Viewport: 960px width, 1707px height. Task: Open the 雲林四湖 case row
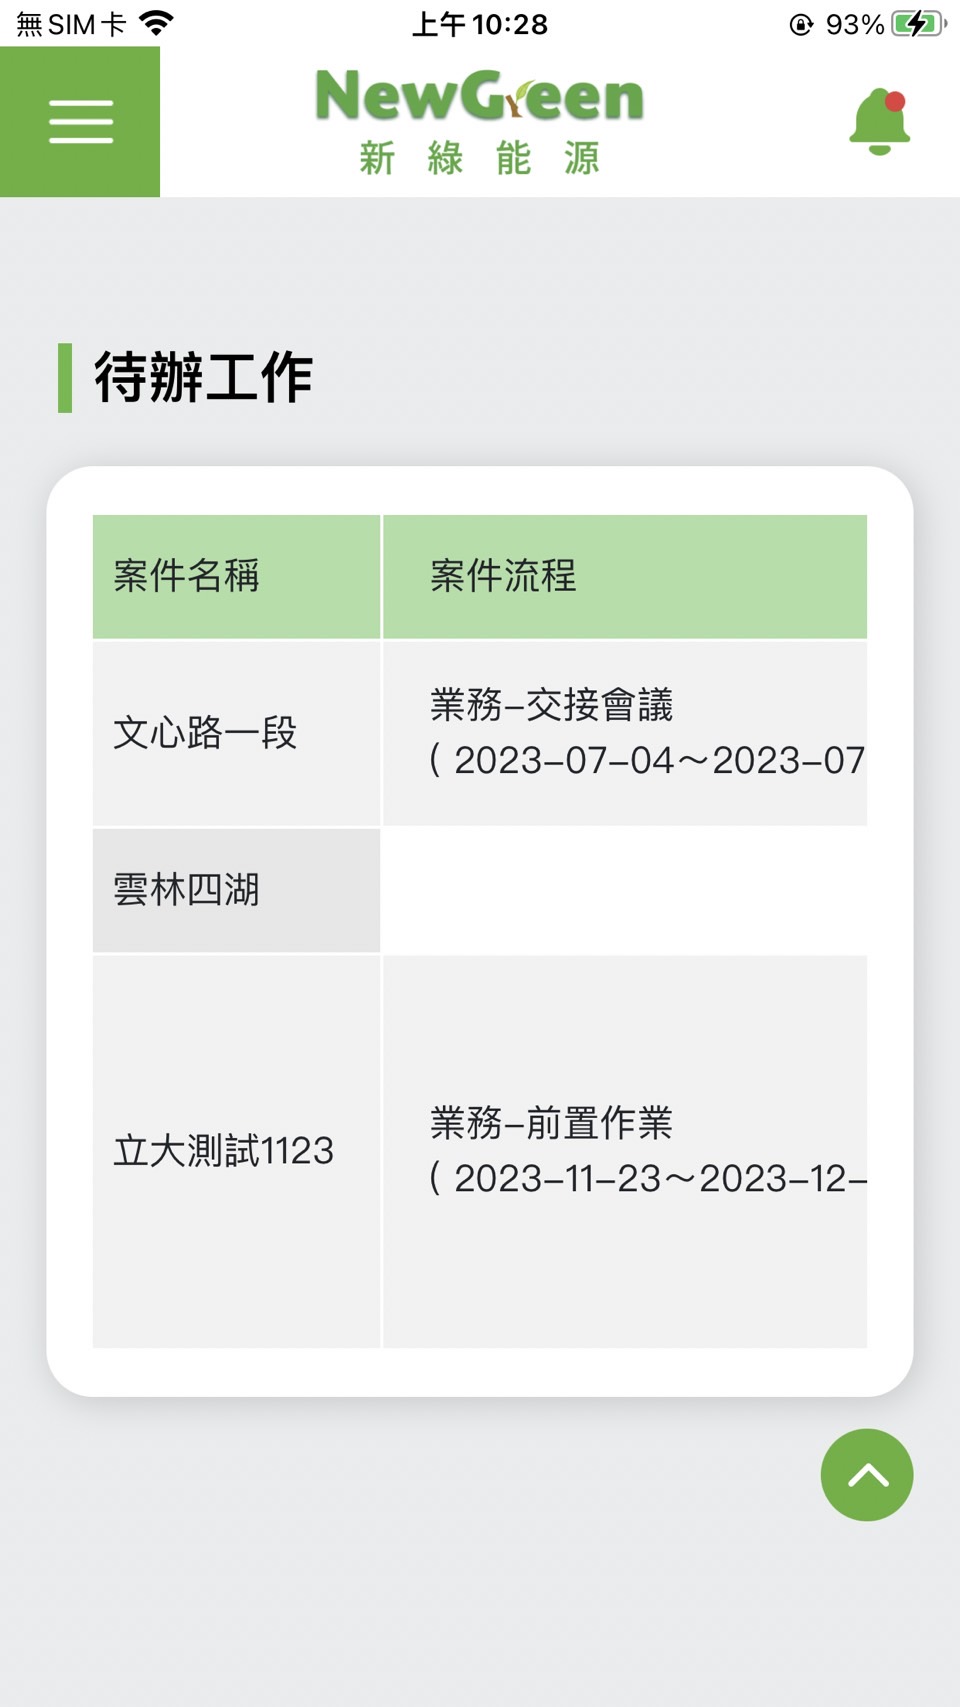coord(187,890)
